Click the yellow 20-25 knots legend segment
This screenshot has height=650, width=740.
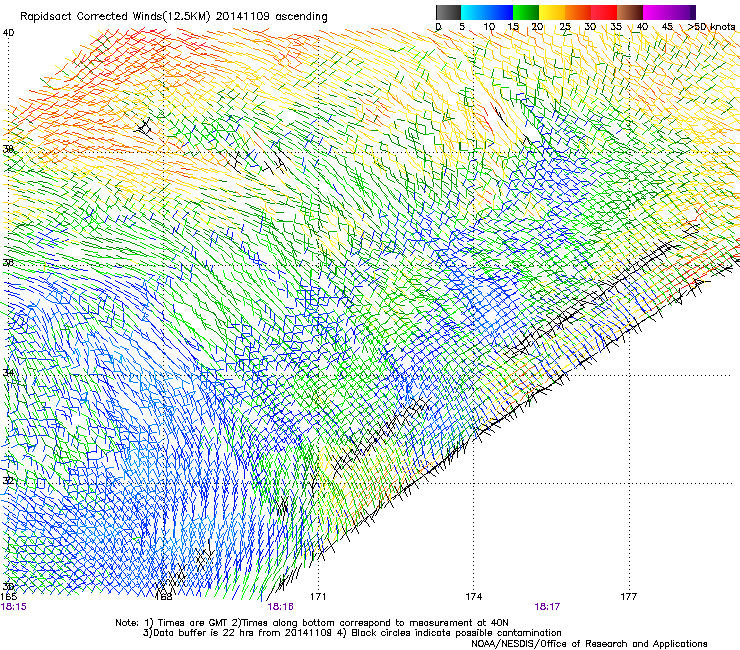(552, 12)
